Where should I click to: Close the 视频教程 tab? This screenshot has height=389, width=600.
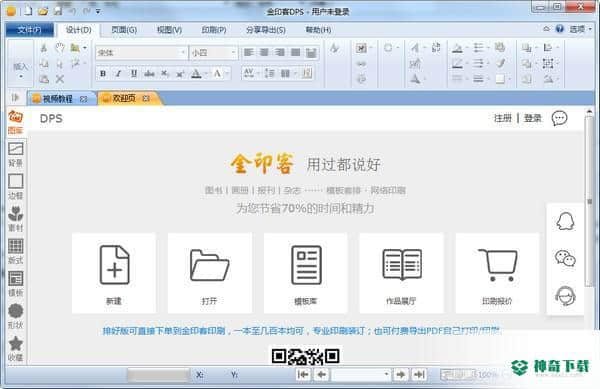point(83,99)
